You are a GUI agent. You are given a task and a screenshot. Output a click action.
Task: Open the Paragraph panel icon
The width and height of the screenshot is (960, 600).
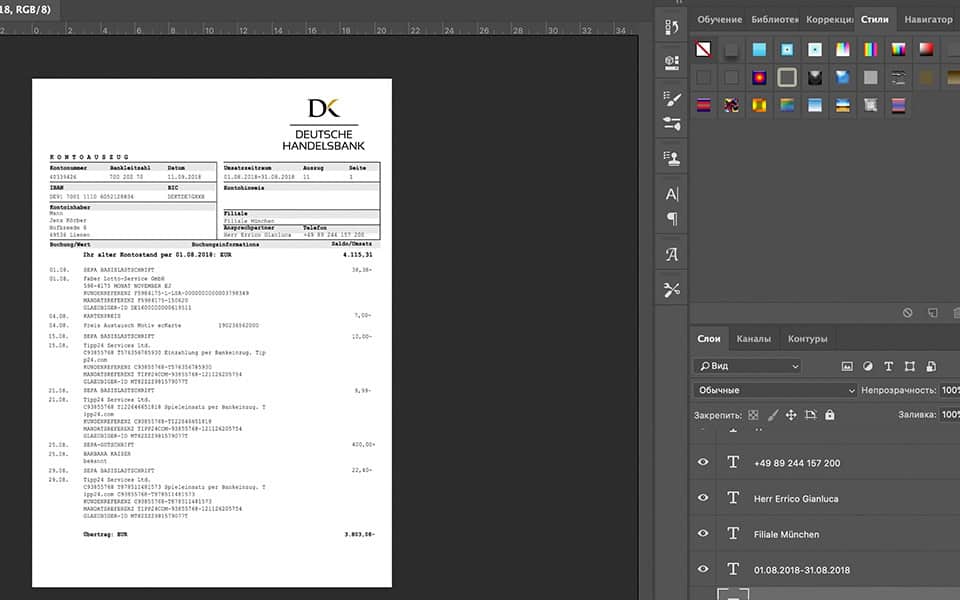[x=672, y=219]
